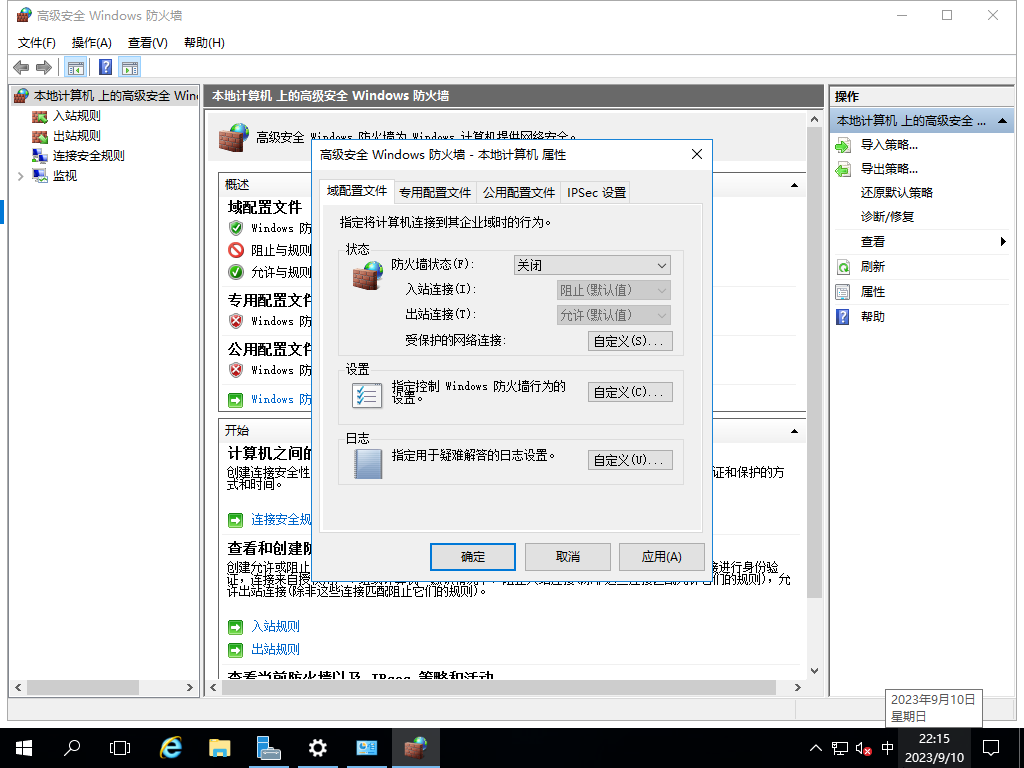
Task: Click the volume muted tray icon
Action: 863,748
